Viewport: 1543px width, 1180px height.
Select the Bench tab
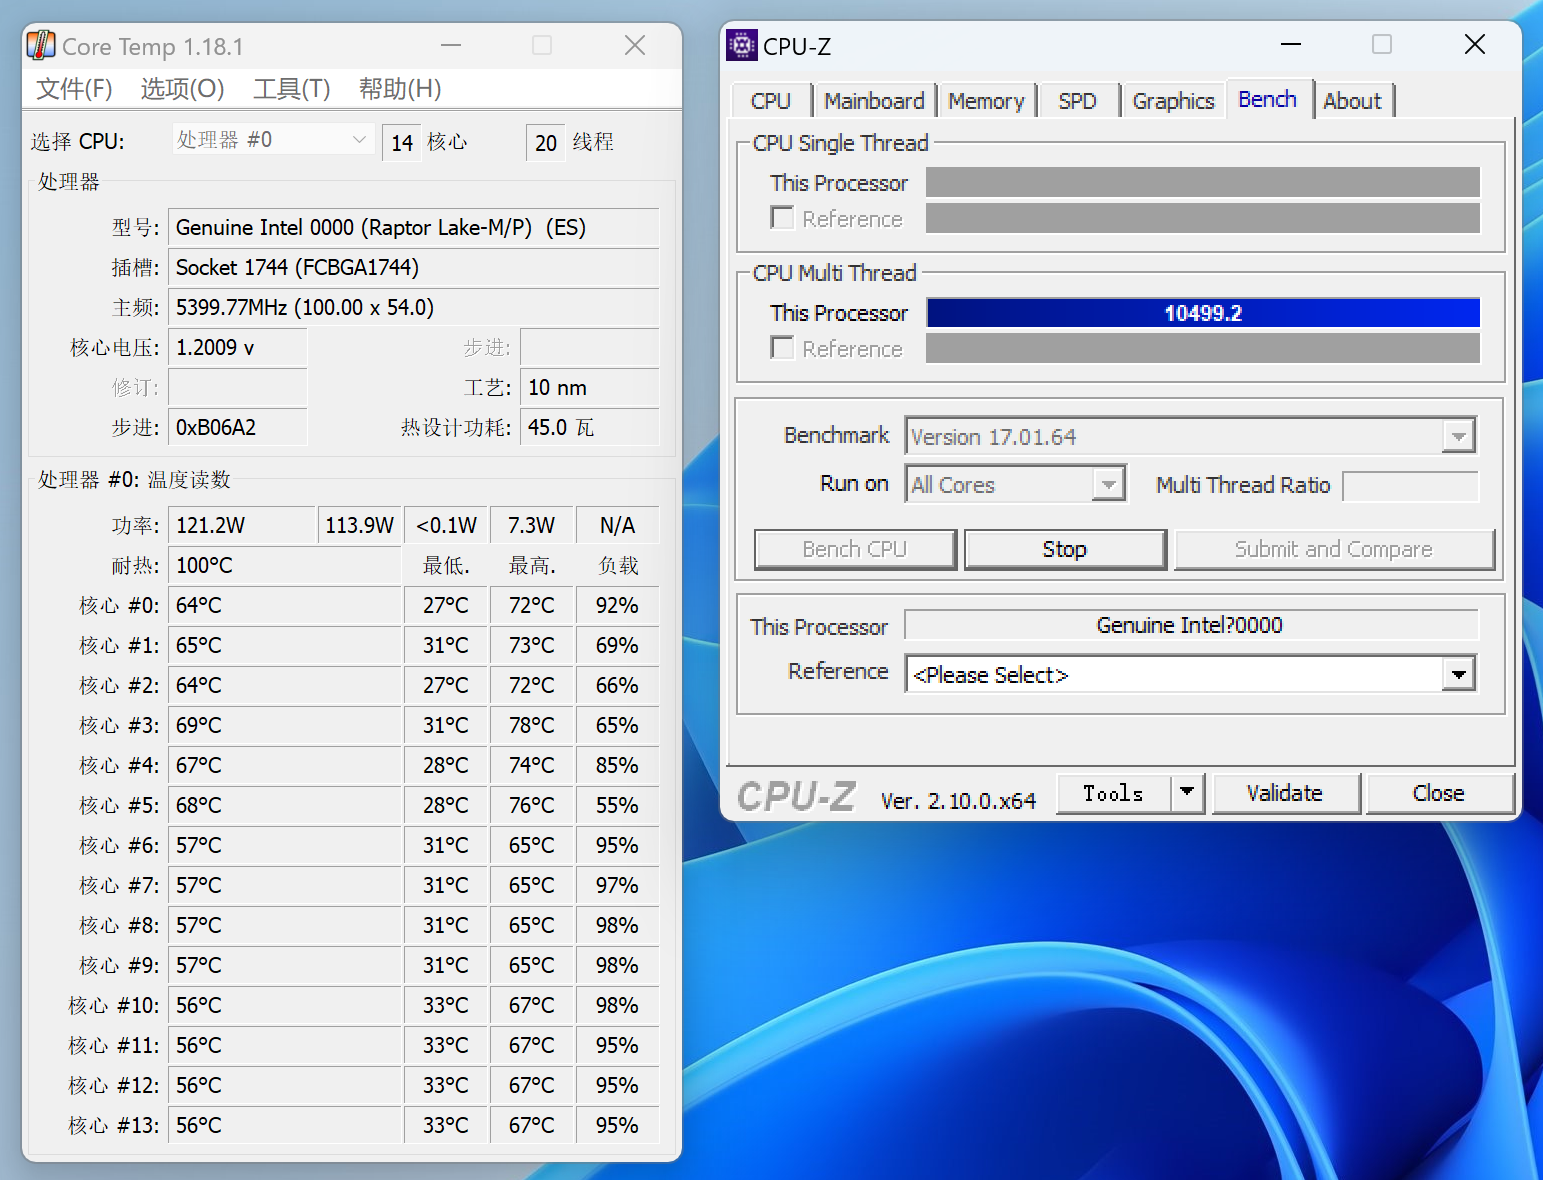(1267, 99)
